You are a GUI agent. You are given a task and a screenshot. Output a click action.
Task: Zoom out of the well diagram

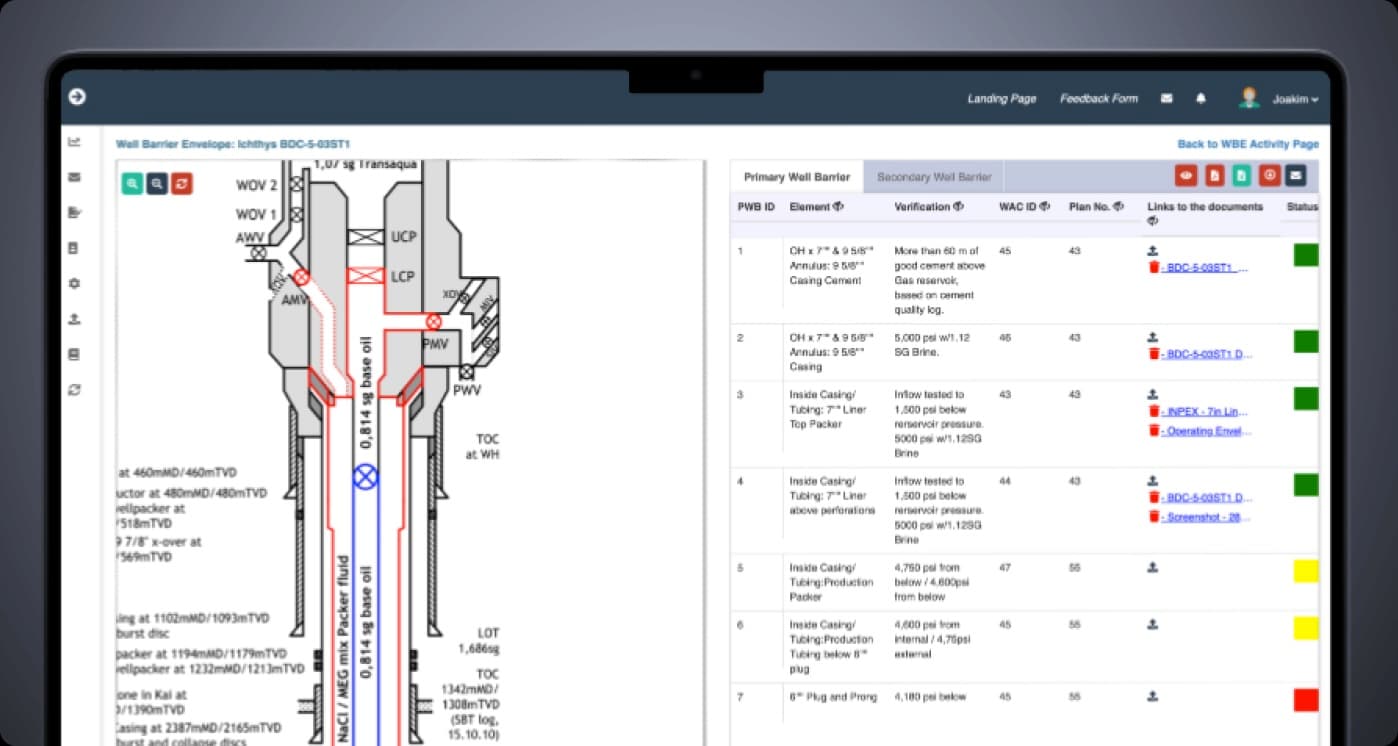point(157,183)
